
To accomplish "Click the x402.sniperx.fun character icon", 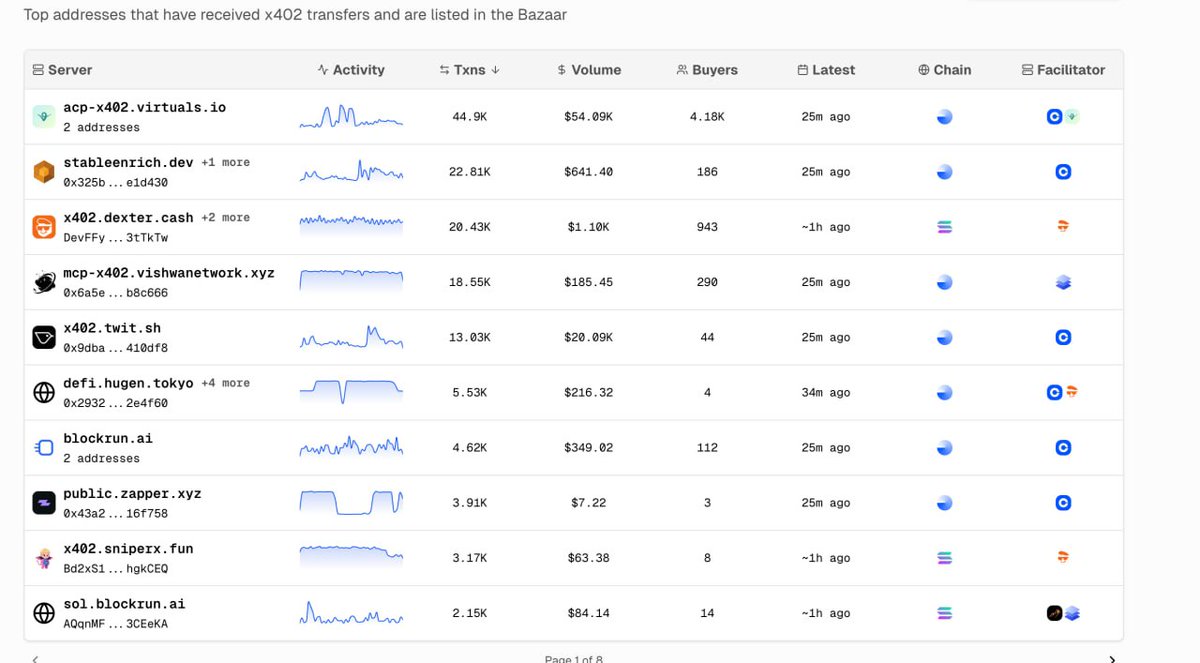I will pos(43,558).
